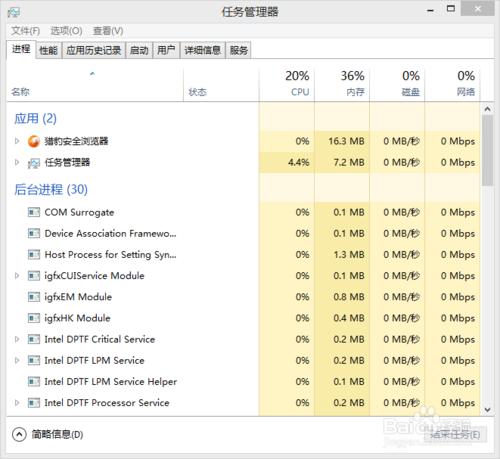This screenshot has height=459, width=500.
Task: Expand Intel DPTF Critical Service entry
Action: pos(17,339)
